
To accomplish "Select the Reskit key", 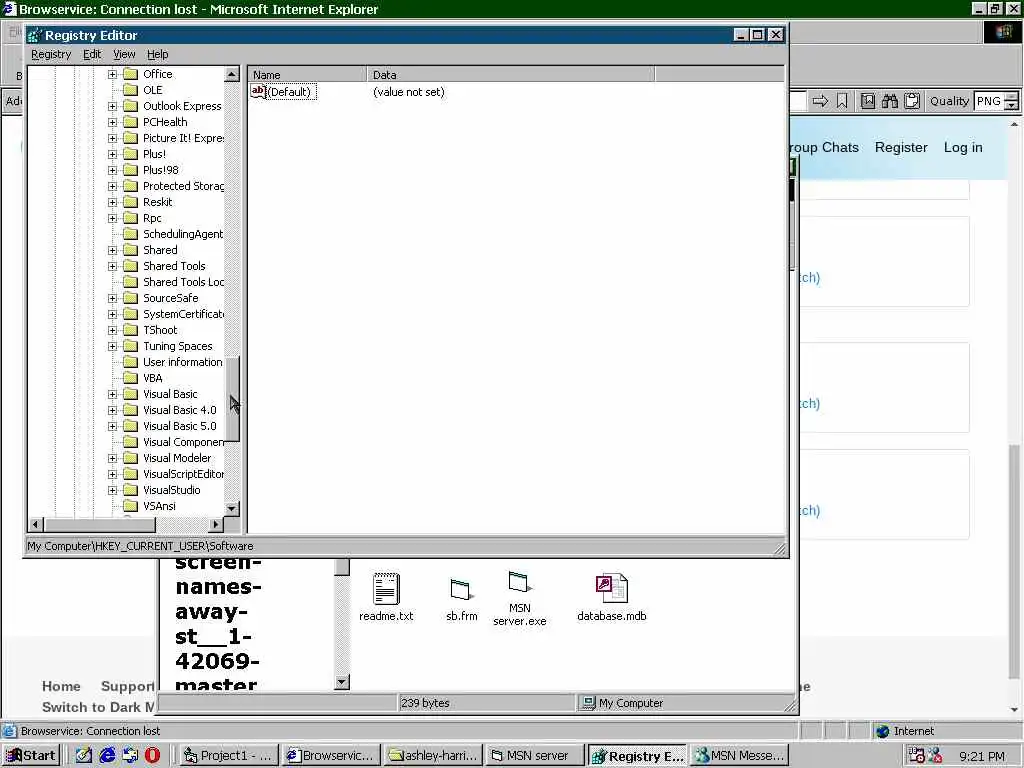I will coord(157,202).
